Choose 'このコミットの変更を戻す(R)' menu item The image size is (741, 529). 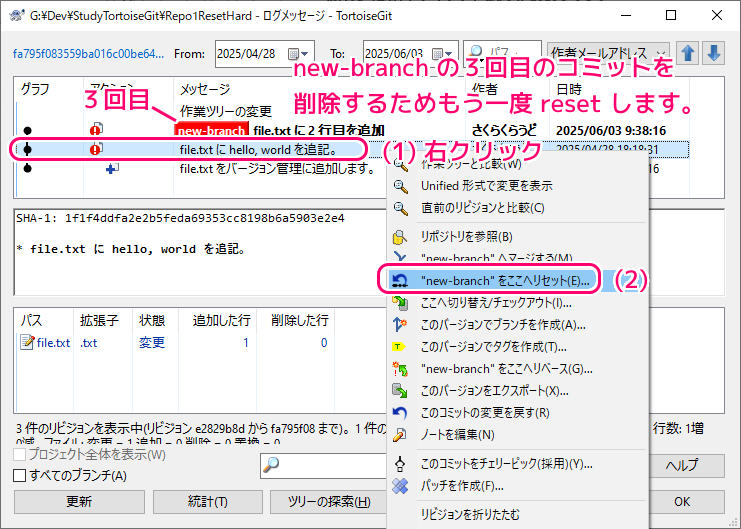(x=517, y=413)
